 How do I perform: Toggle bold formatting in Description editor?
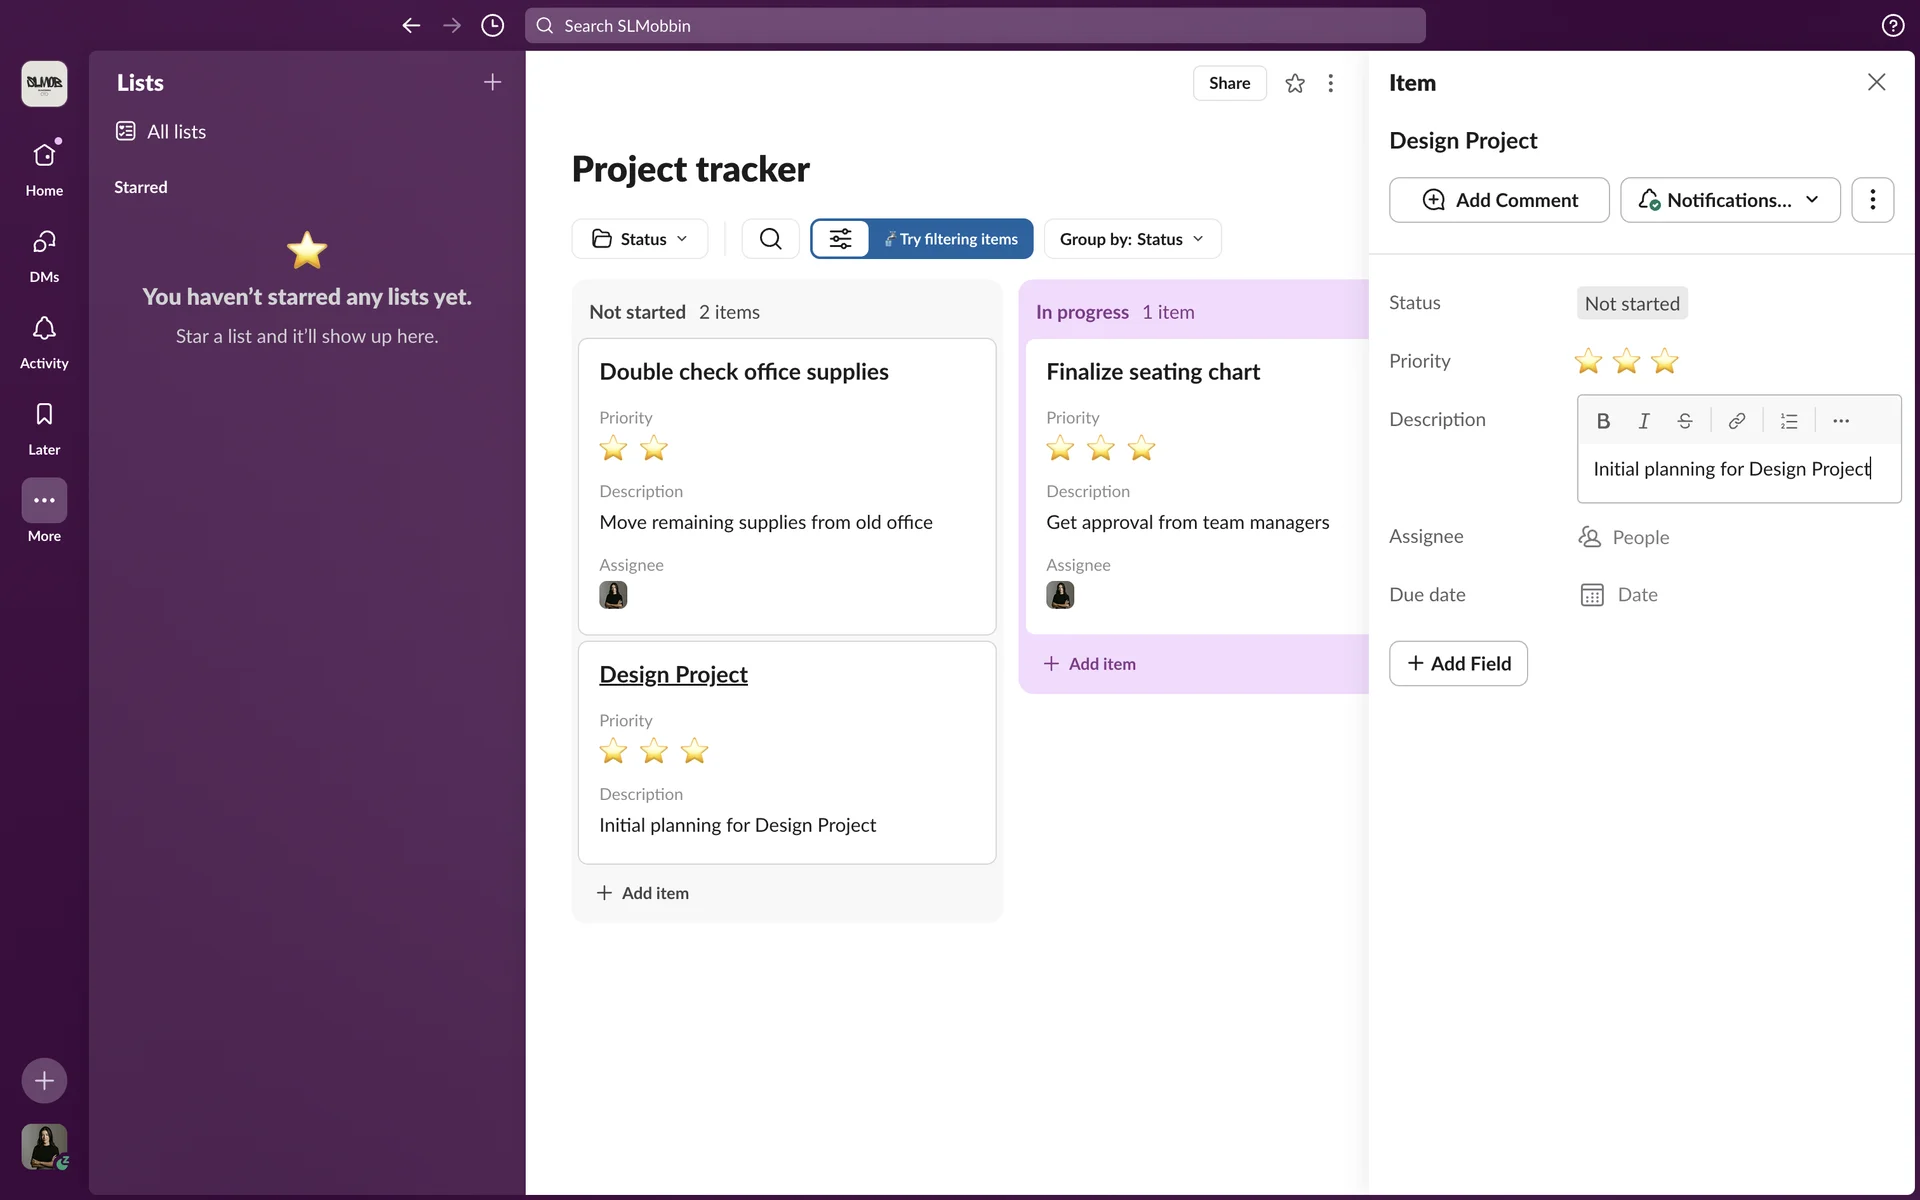(1603, 421)
